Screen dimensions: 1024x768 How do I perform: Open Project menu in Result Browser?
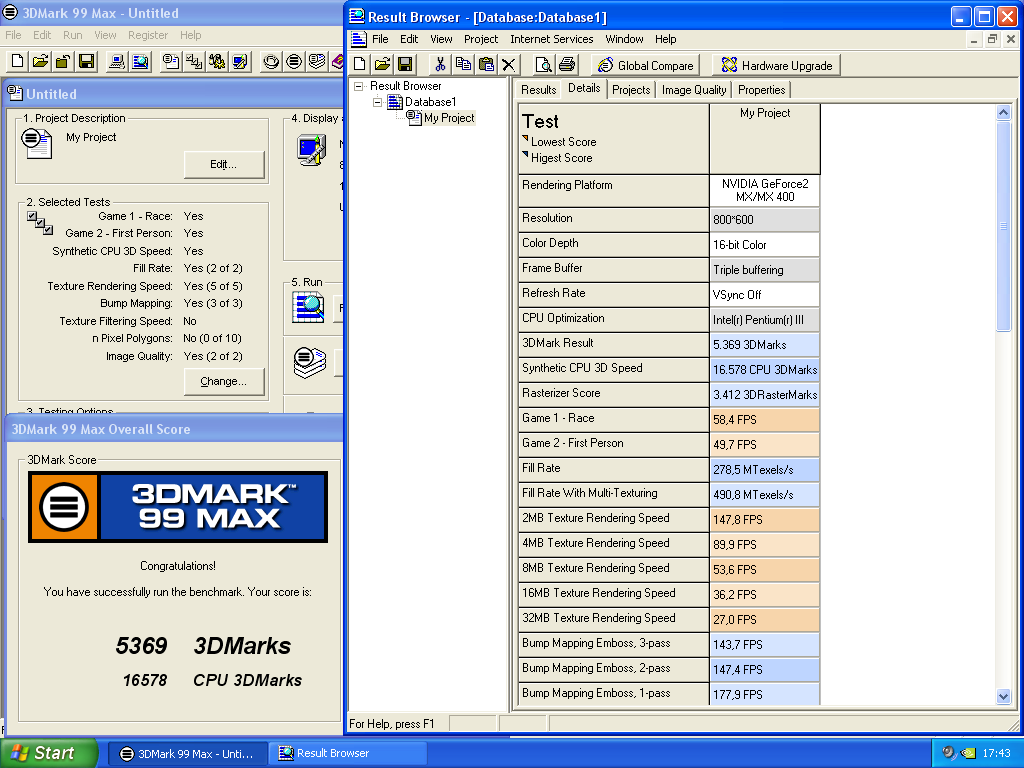coord(481,39)
